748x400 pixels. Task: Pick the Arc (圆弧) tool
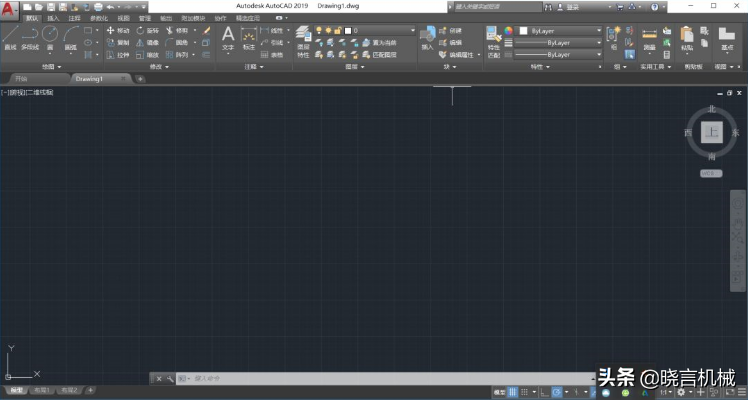71,37
